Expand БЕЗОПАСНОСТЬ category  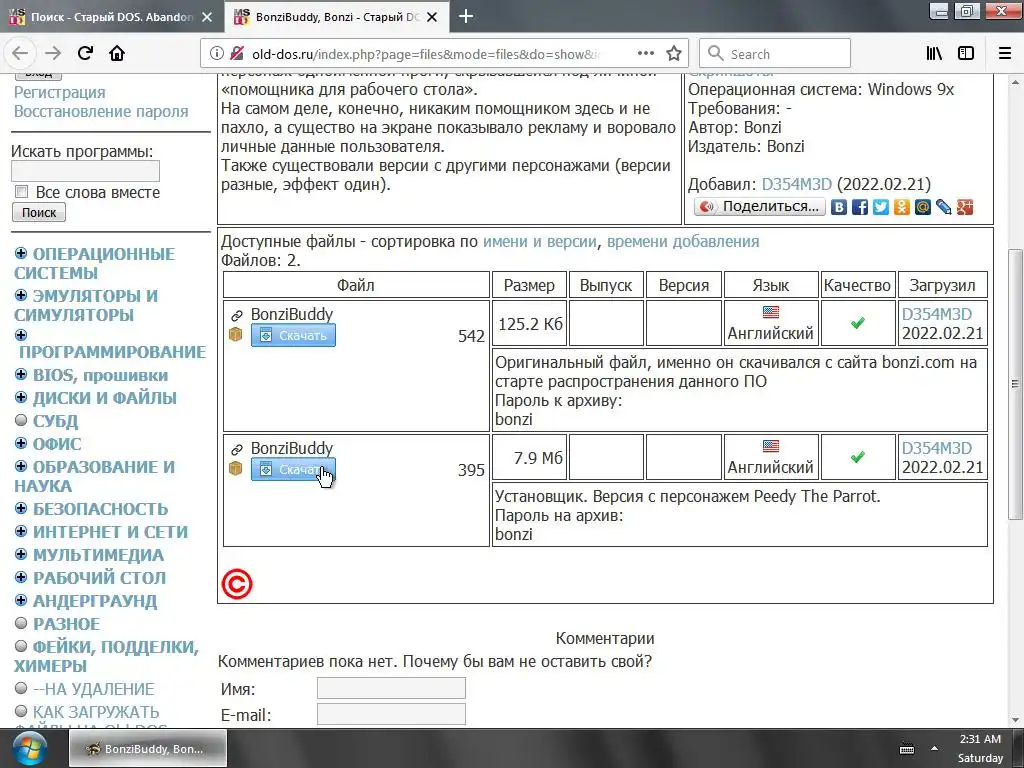tap(21, 508)
